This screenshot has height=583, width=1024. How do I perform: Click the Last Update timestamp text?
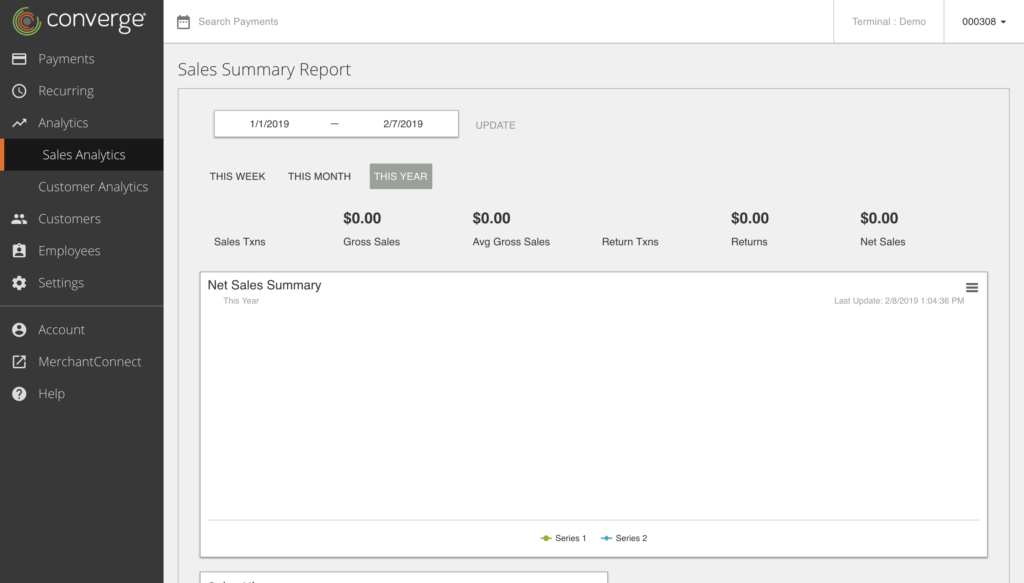899,301
